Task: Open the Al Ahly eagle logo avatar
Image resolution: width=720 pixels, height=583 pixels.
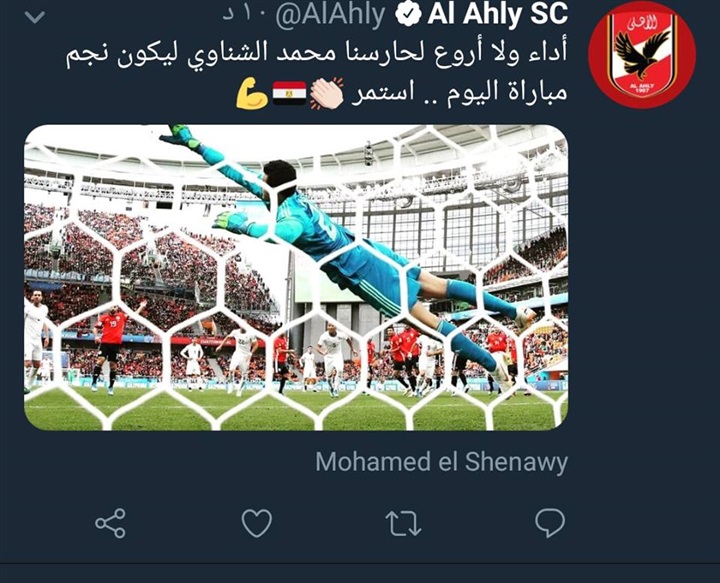Action: pos(642,55)
